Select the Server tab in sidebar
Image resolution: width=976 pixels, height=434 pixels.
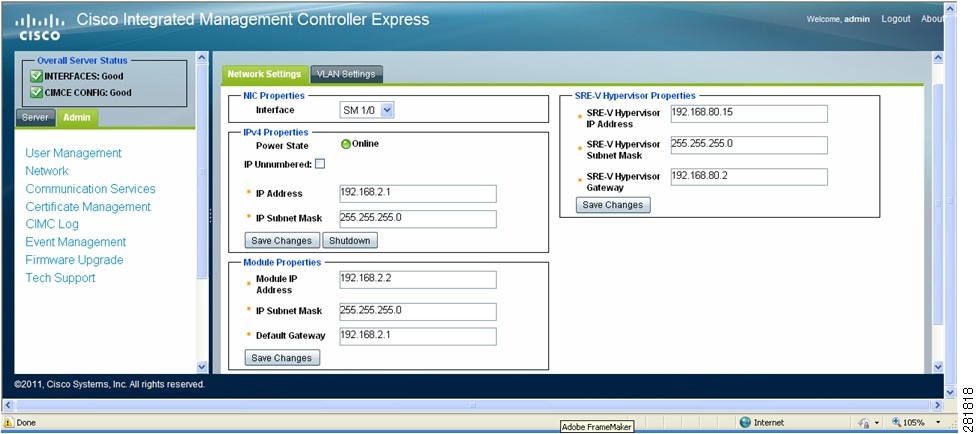tap(35, 118)
